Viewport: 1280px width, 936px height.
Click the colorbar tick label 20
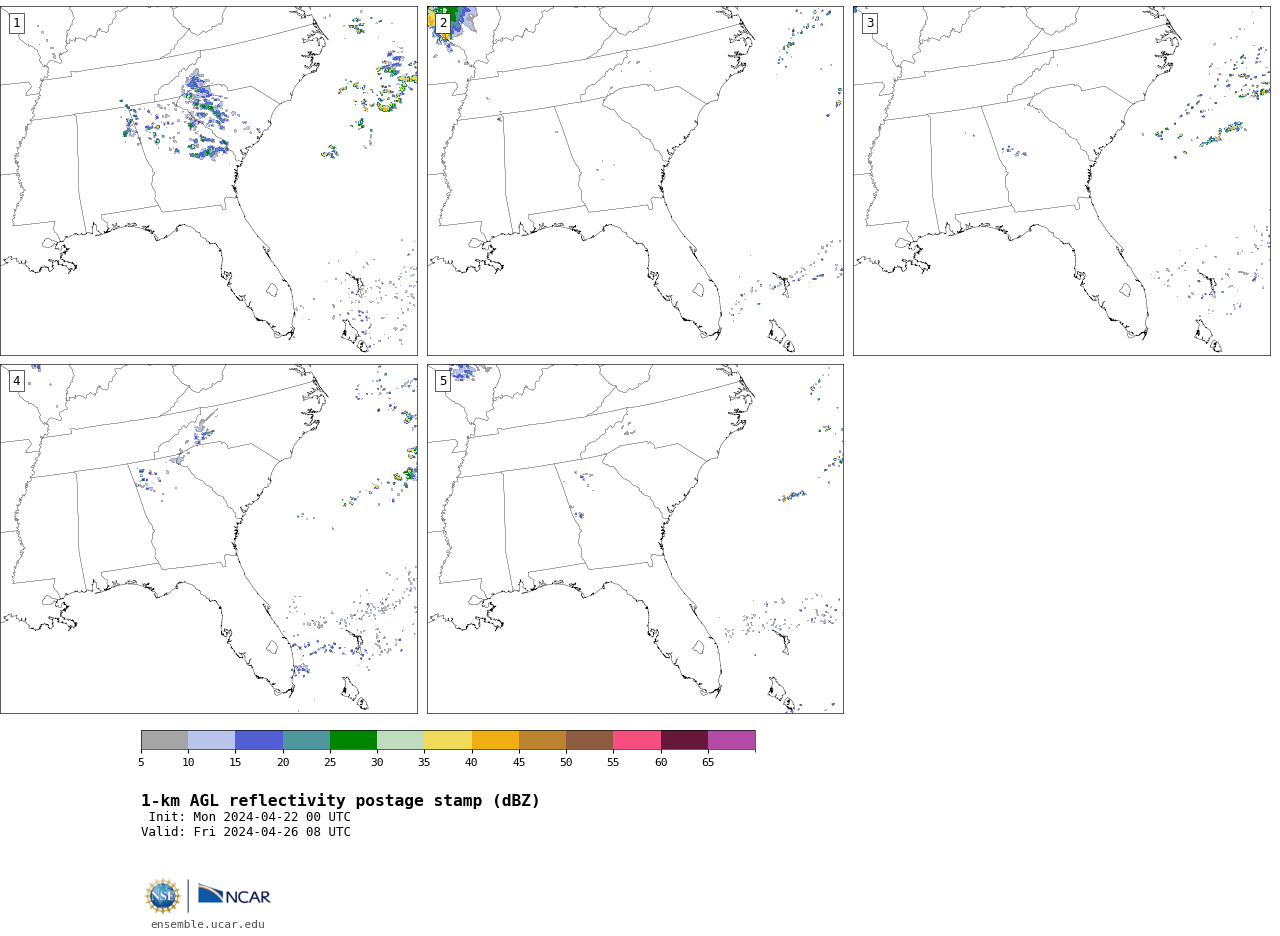pos(283,763)
